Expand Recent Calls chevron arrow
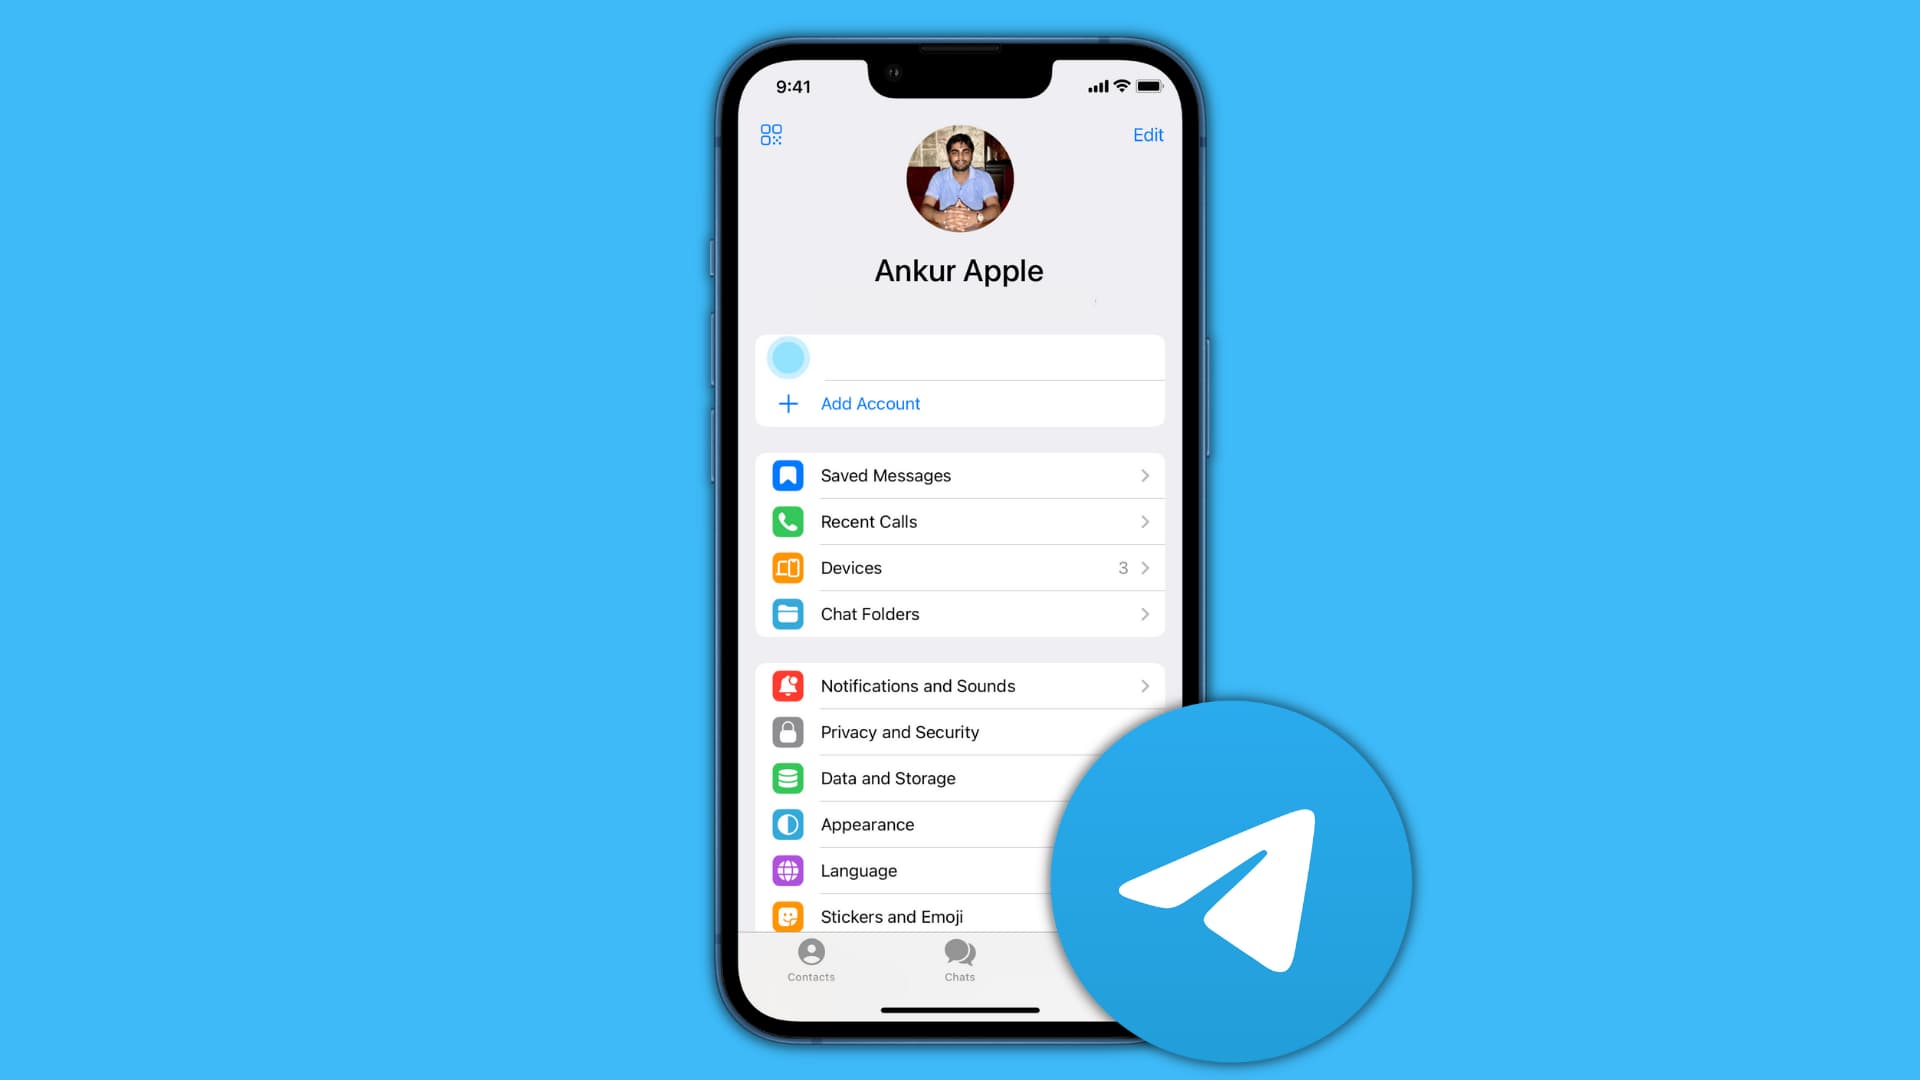Image resolution: width=1920 pixels, height=1080 pixels. pos(1143,521)
